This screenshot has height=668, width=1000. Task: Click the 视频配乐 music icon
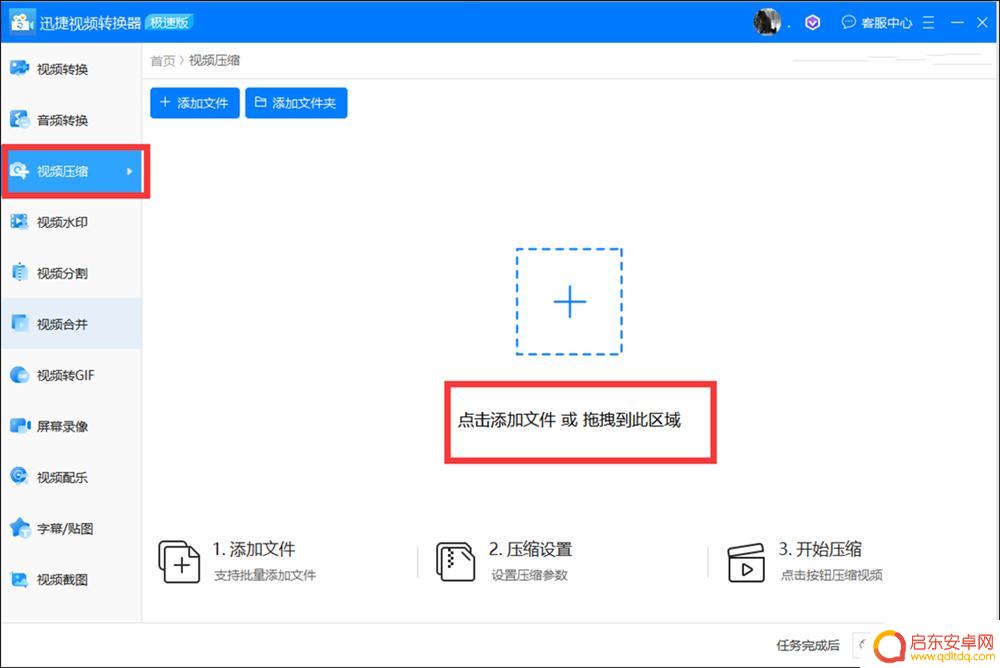pyautogui.click(x=19, y=477)
